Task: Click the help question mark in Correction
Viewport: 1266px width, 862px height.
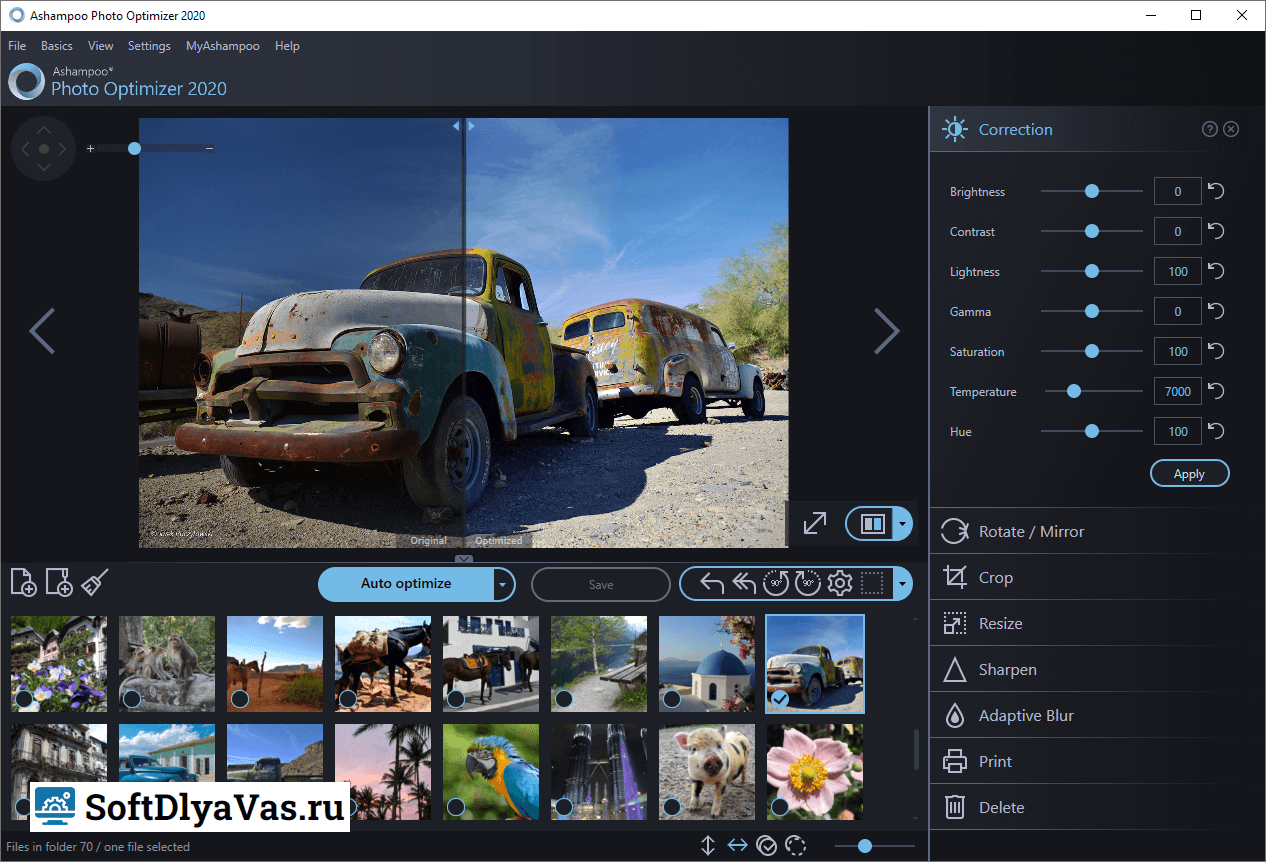Action: [x=1210, y=129]
